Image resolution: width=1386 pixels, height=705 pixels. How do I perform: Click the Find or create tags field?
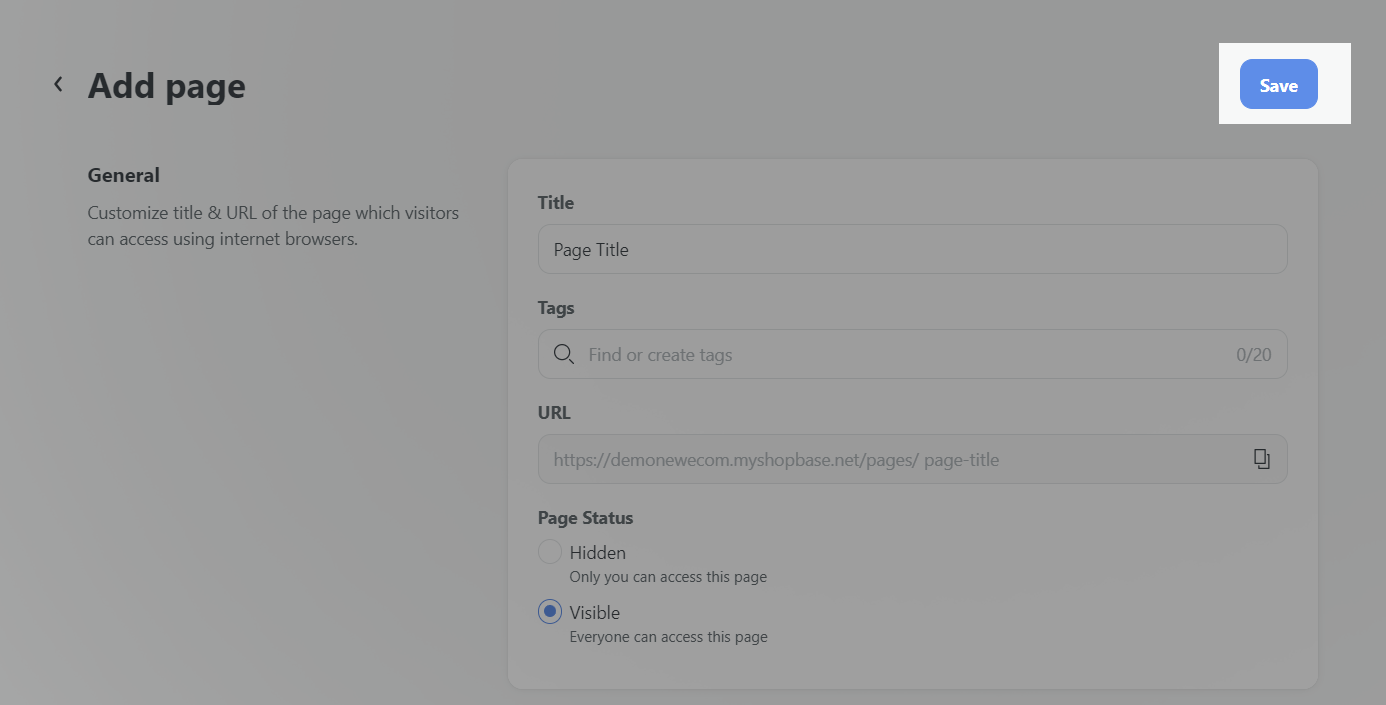point(913,354)
